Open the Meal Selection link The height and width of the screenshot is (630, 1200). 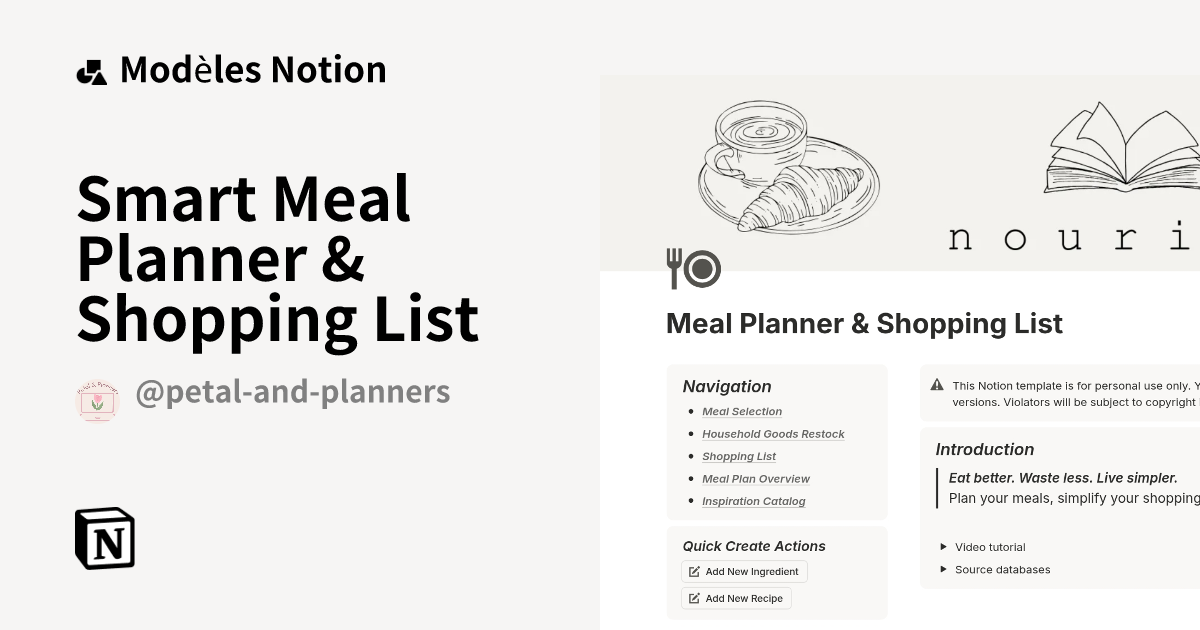[x=742, y=411]
